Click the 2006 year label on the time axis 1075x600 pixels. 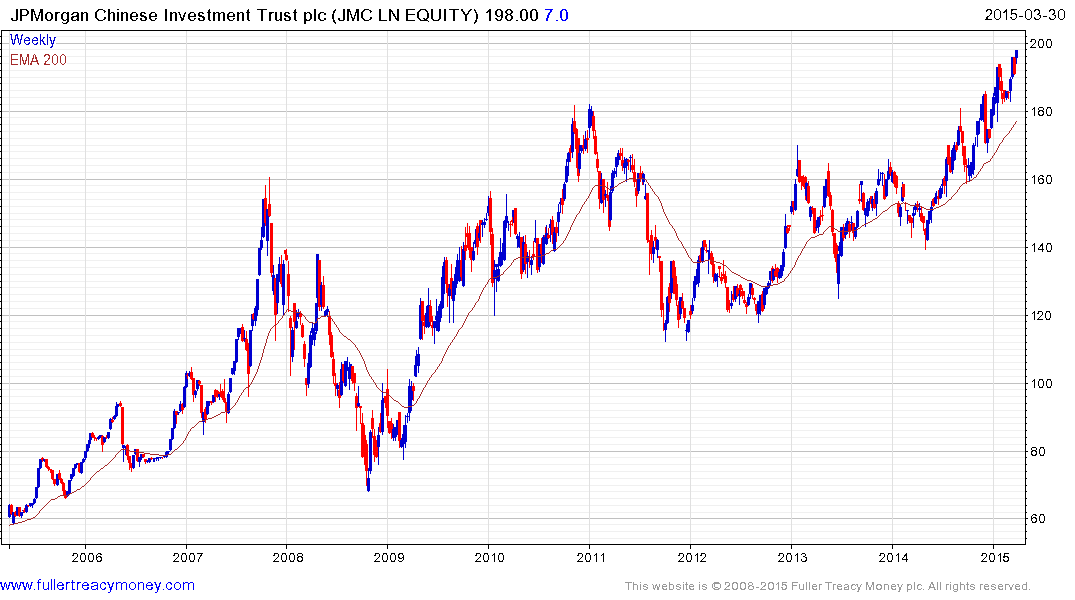click(x=87, y=557)
